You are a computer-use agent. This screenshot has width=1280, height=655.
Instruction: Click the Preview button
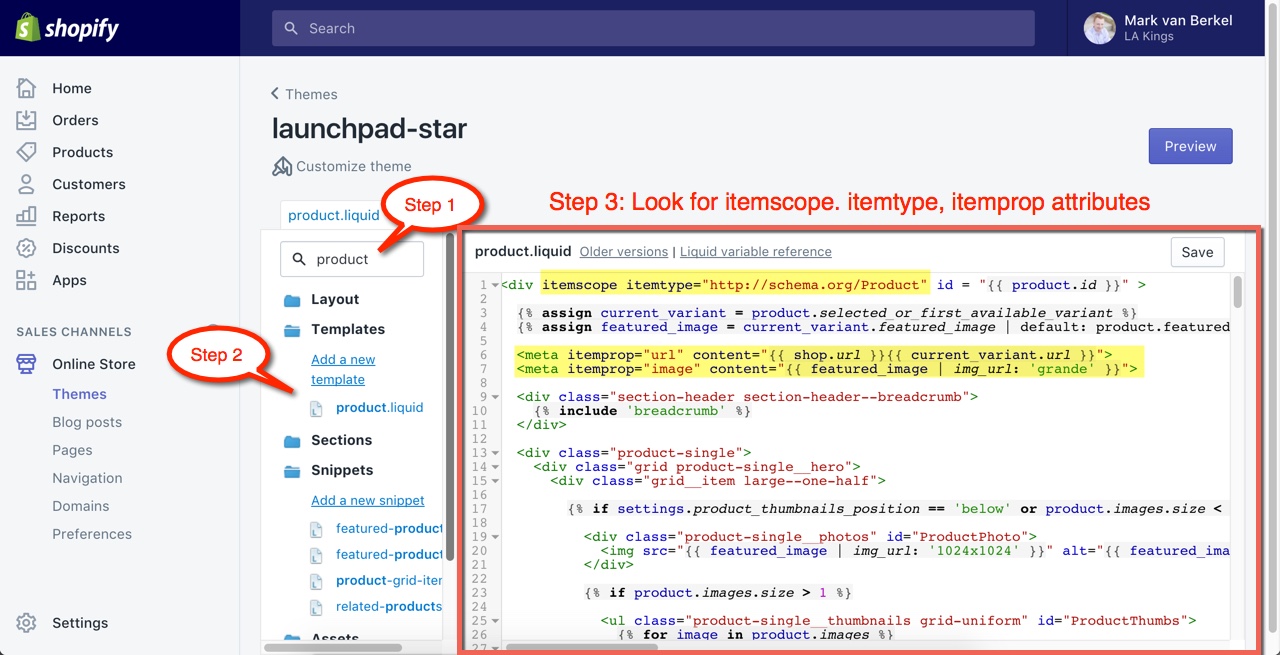coord(1190,146)
